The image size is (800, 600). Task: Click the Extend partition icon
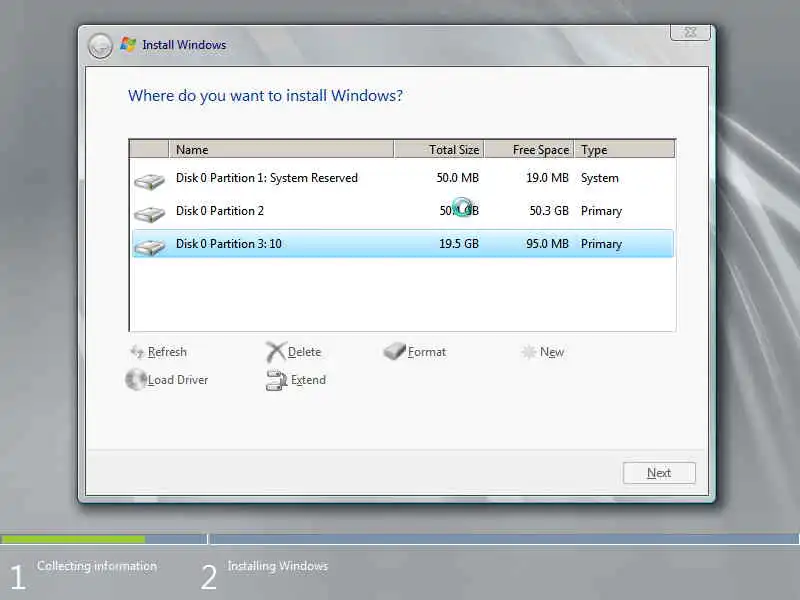277,380
